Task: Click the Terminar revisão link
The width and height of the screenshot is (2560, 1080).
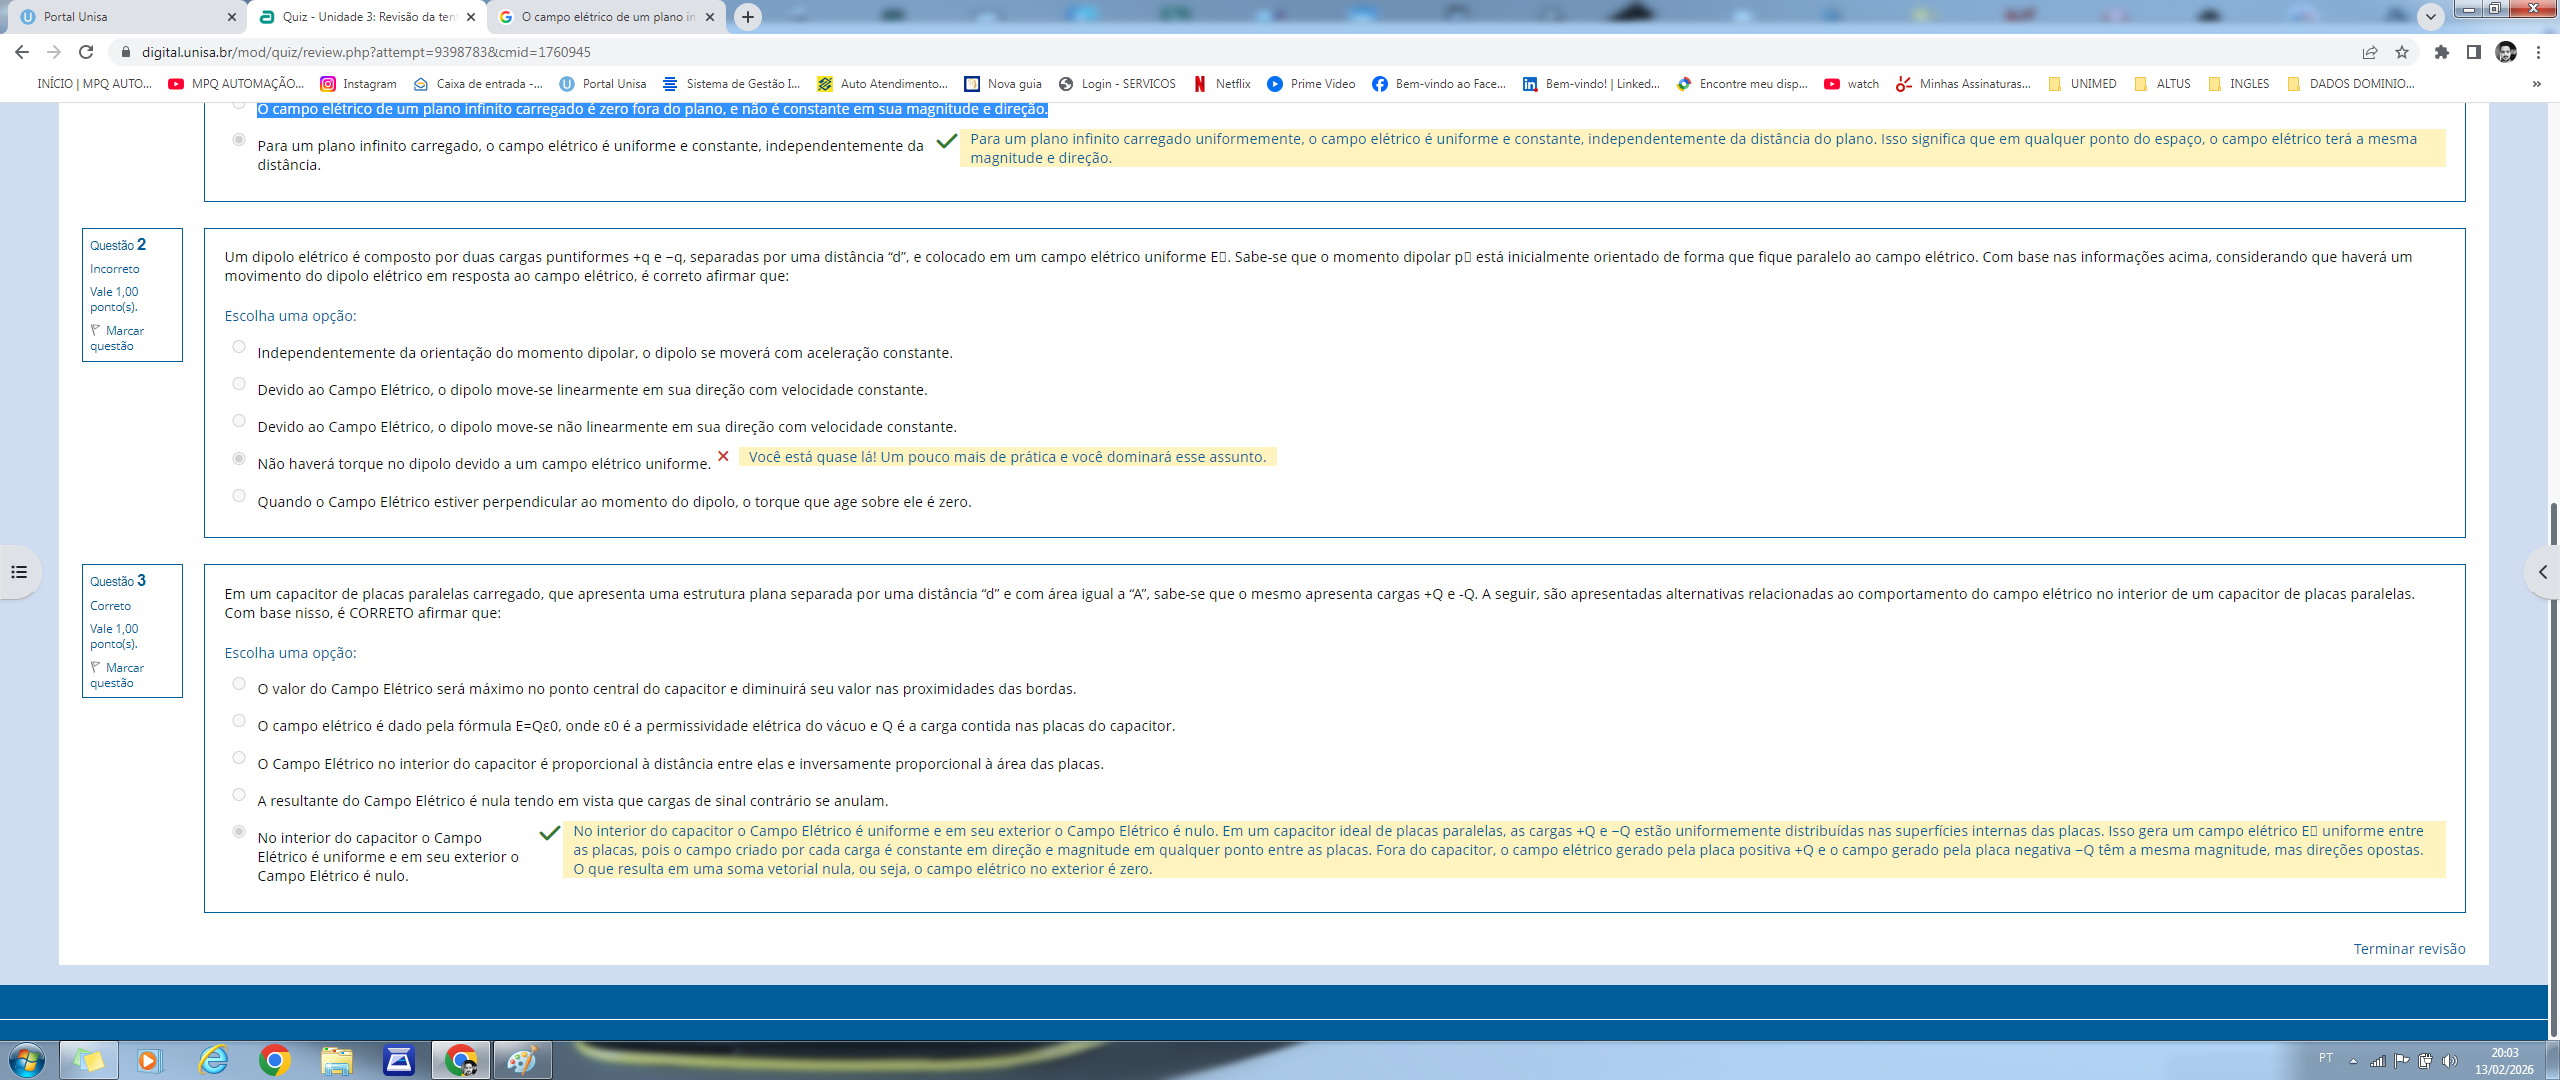Action: 2408,949
